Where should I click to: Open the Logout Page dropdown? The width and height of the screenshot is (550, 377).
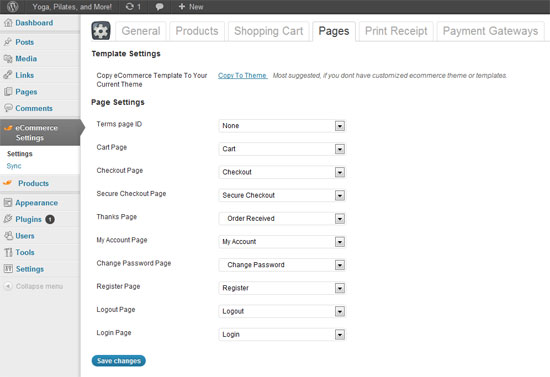click(x=282, y=311)
